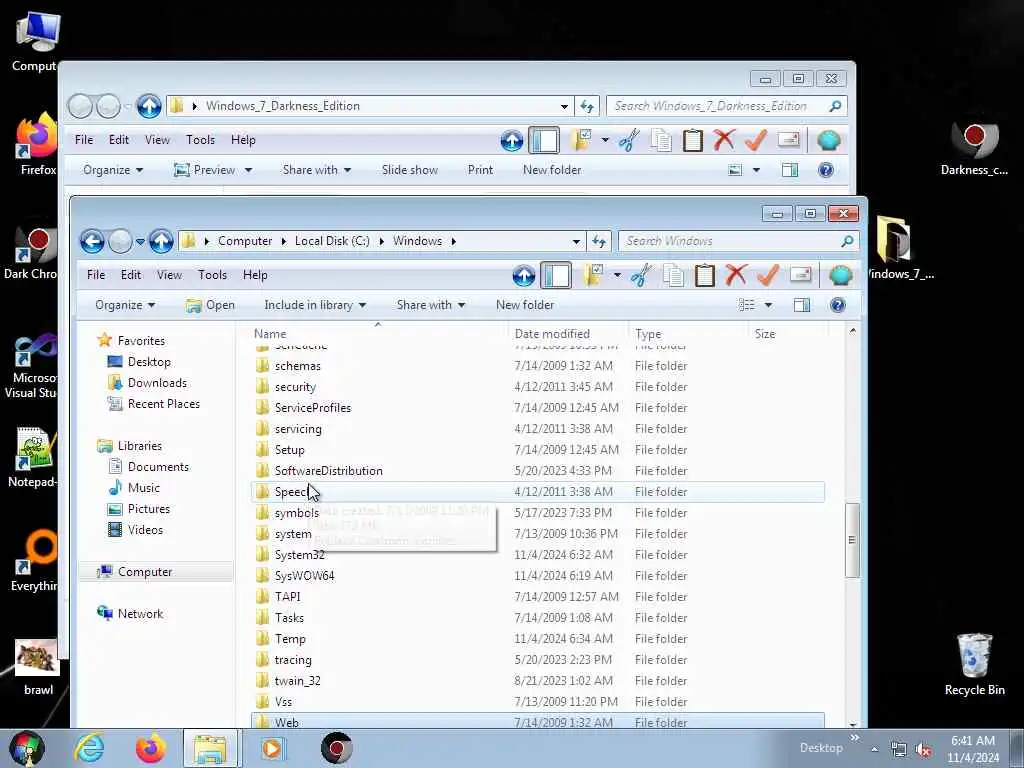1024x768 pixels.
Task: Open the Organize dropdown in Darkness Edition window
Action: [112, 170]
